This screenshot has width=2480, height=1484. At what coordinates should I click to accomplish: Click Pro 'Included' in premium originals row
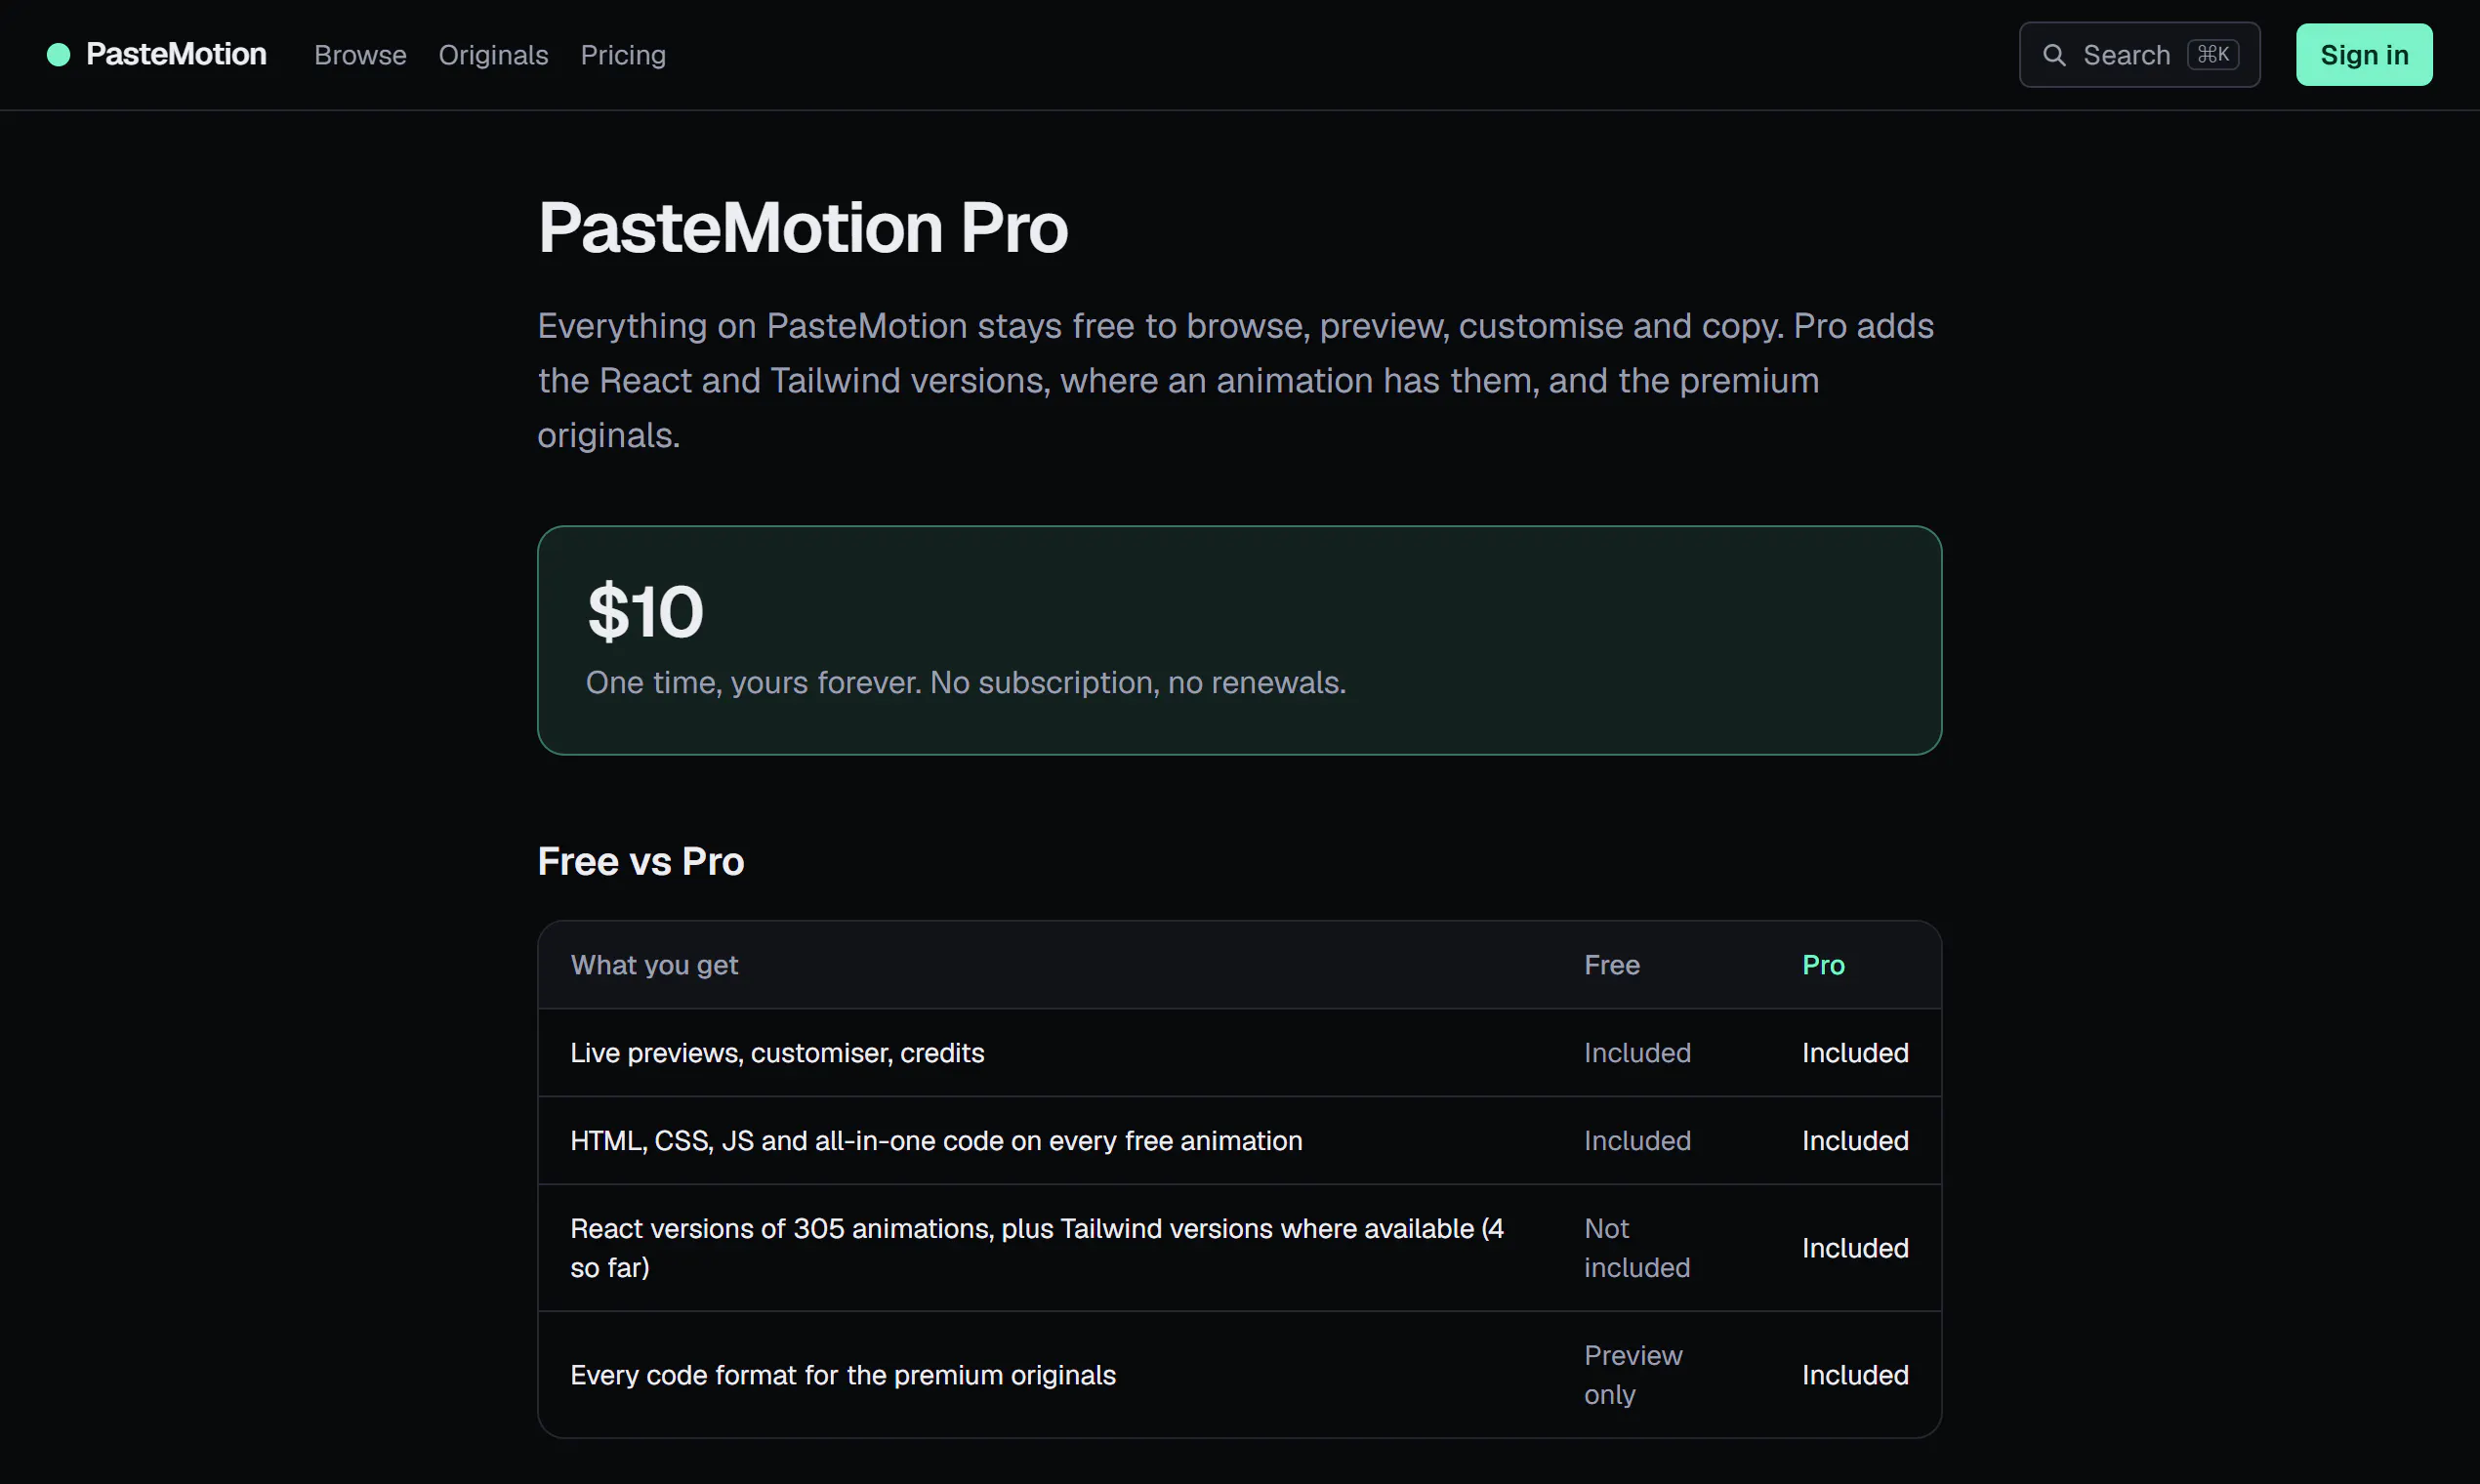(x=1855, y=1375)
